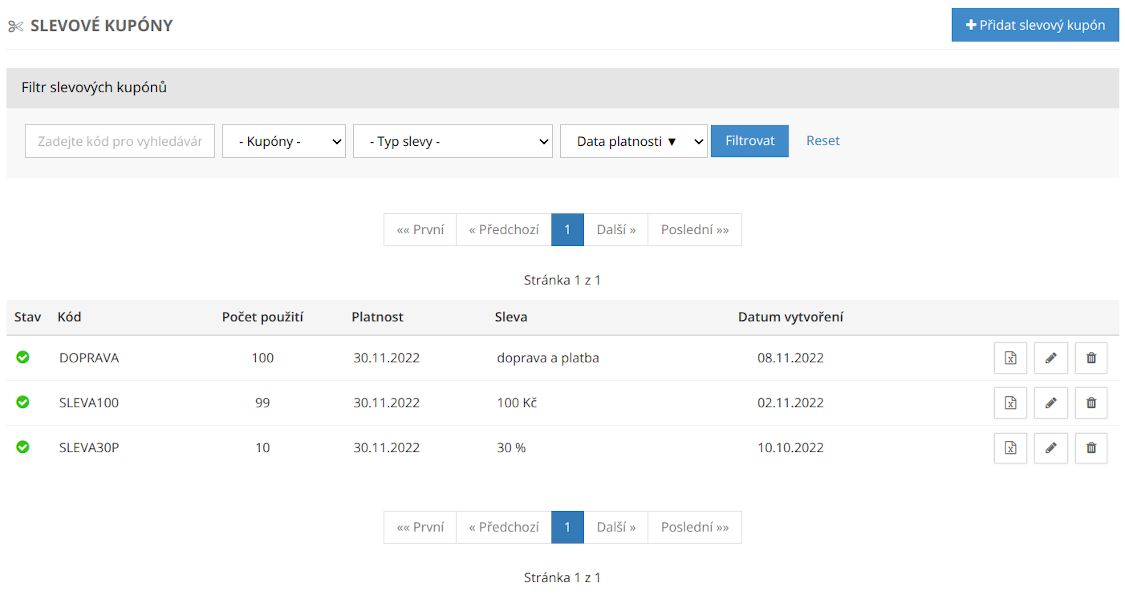
Task: Export the SLEVA100 coupon to Excel
Action: point(1010,403)
